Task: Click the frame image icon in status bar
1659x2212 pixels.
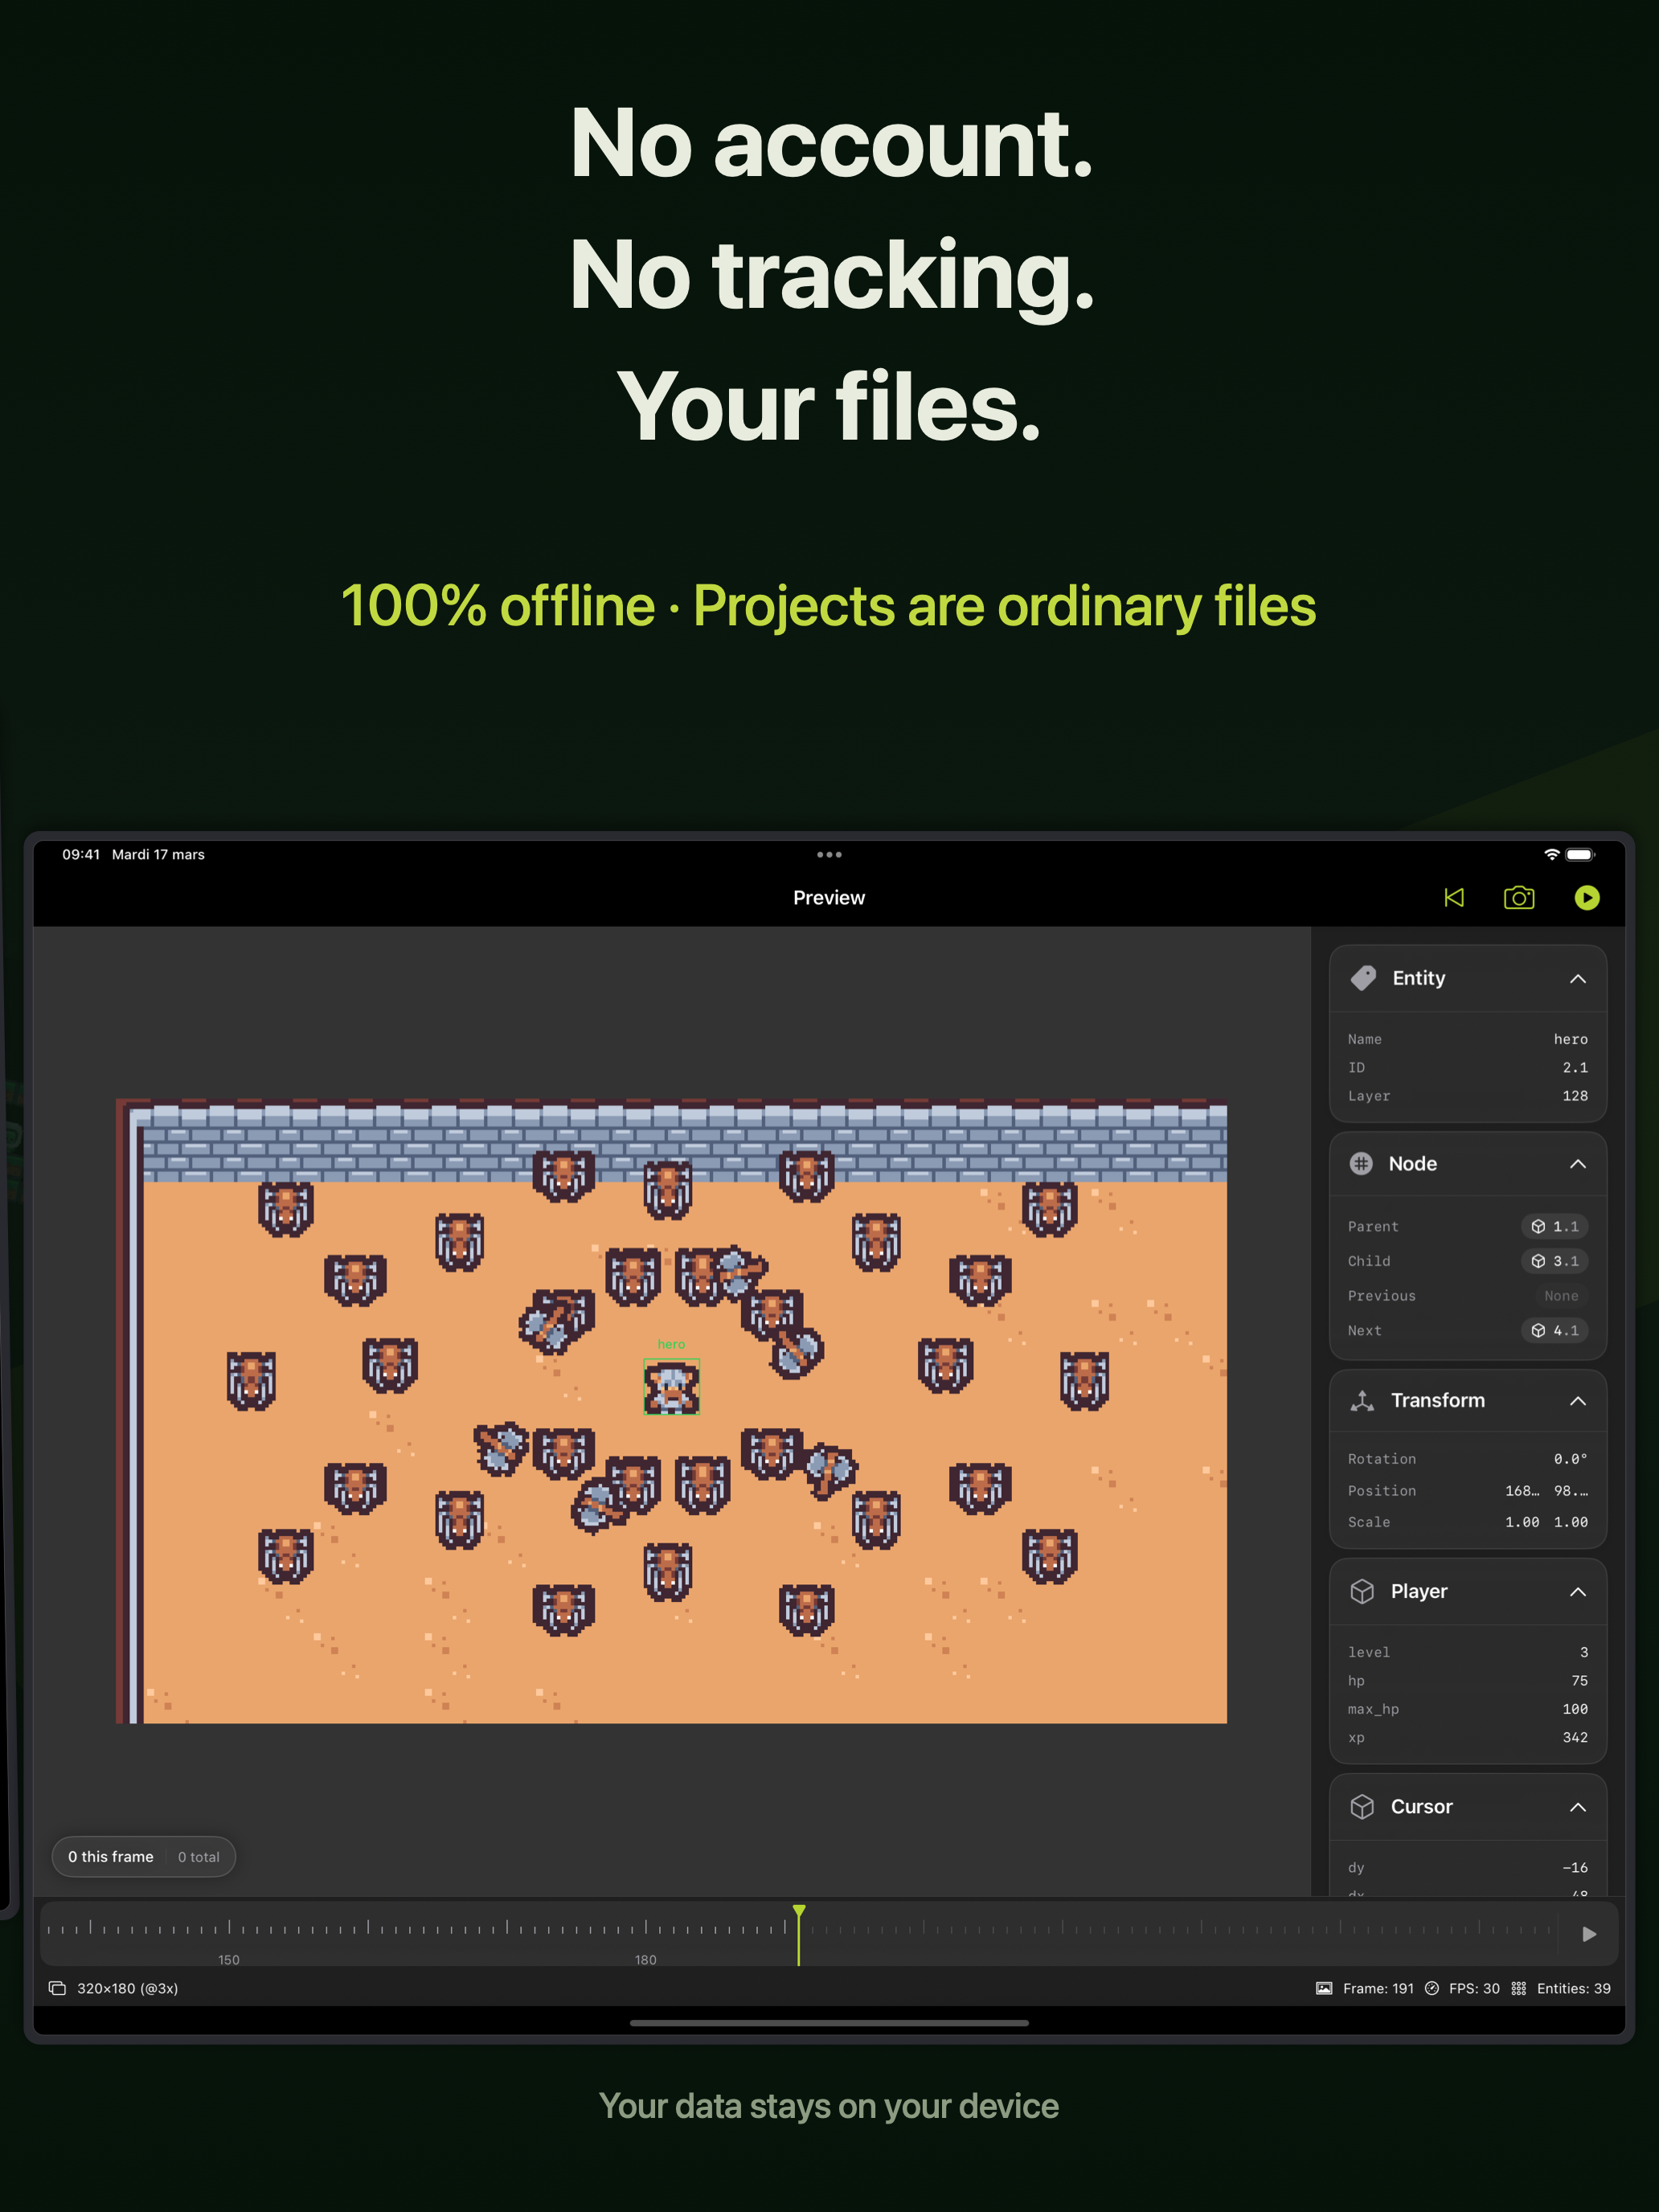Action: point(1324,1988)
